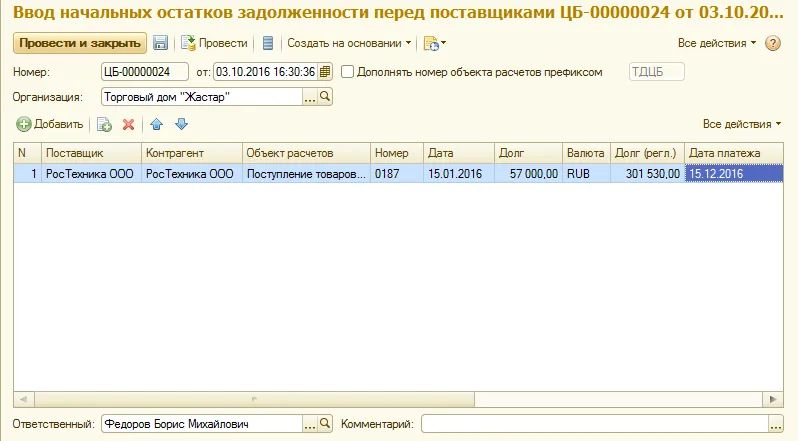The image size is (798, 441).
Task: Click magnifier icon to open Организация
Action: pos(325,97)
